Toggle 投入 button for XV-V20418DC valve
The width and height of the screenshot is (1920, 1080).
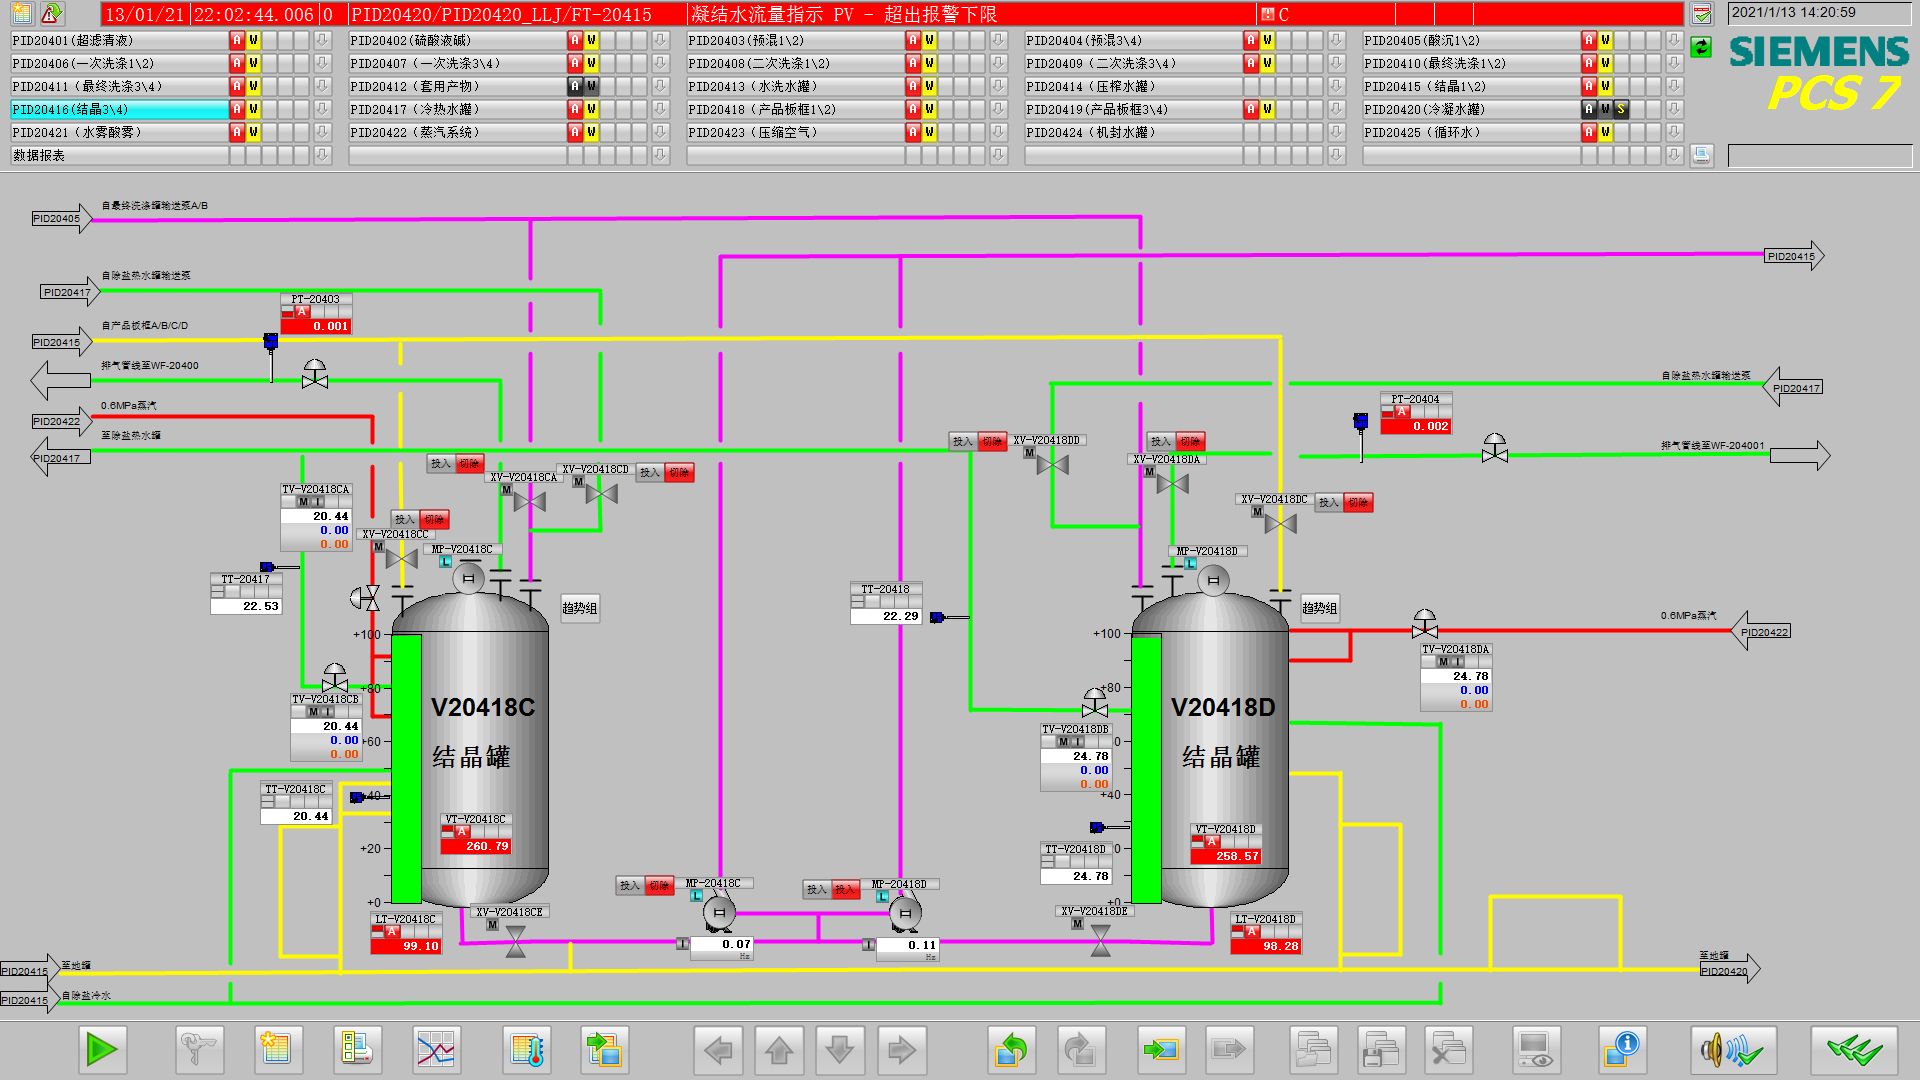[1328, 503]
